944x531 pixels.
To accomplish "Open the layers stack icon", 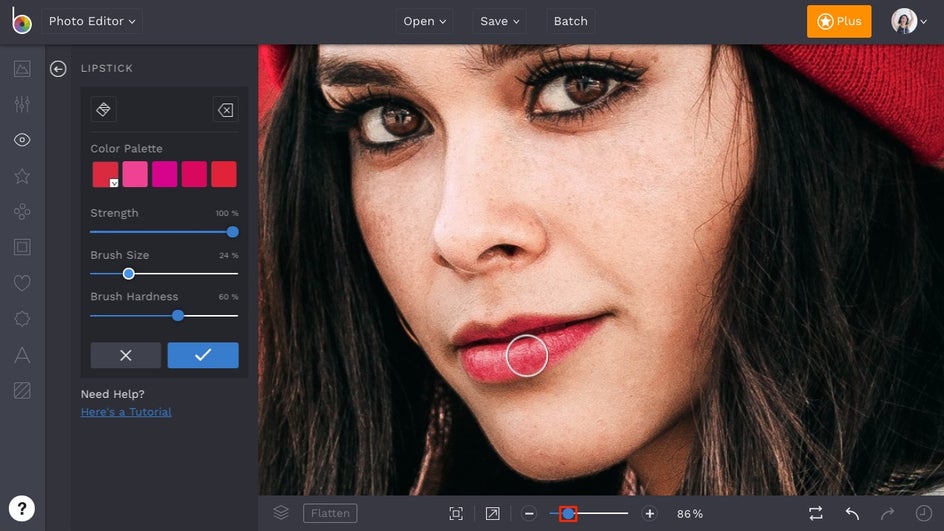I will point(281,513).
